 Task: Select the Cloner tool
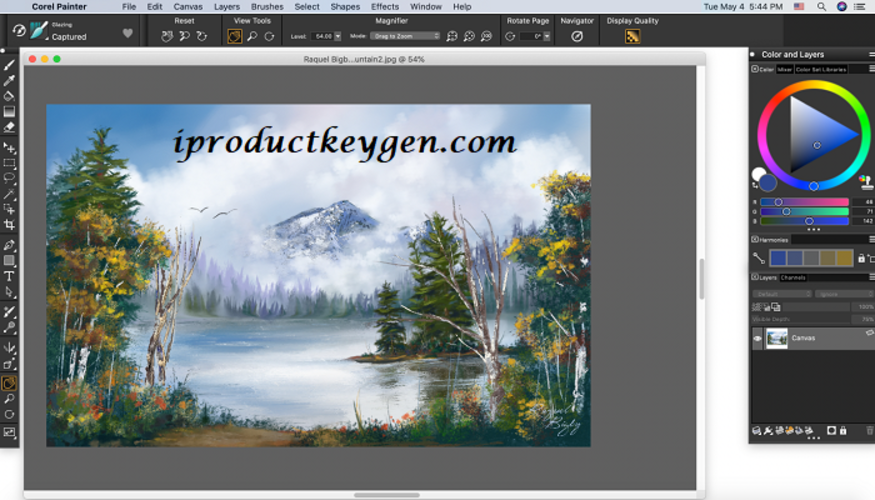tap(9, 312)
